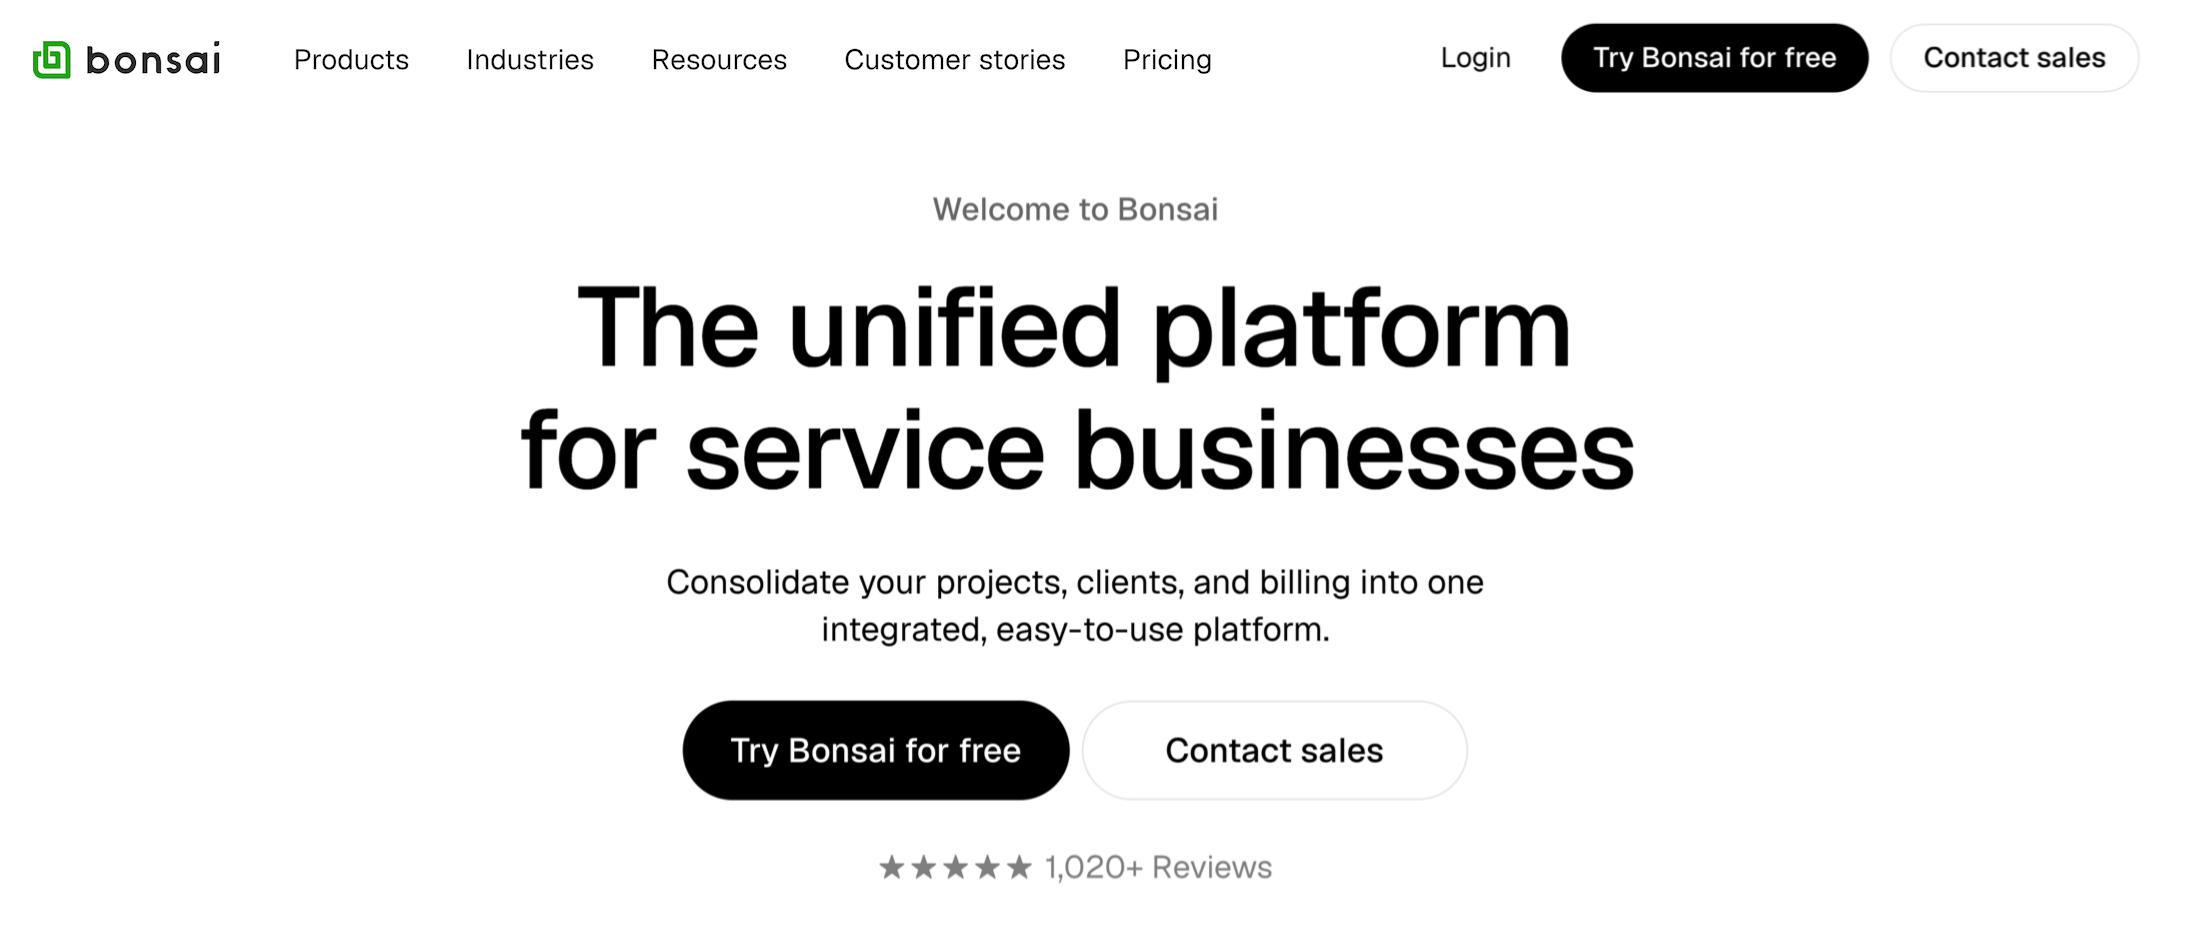This screenshot has width=2200, height=937.
Task: Select the Customer stories nav item
Action: [954, 60]
